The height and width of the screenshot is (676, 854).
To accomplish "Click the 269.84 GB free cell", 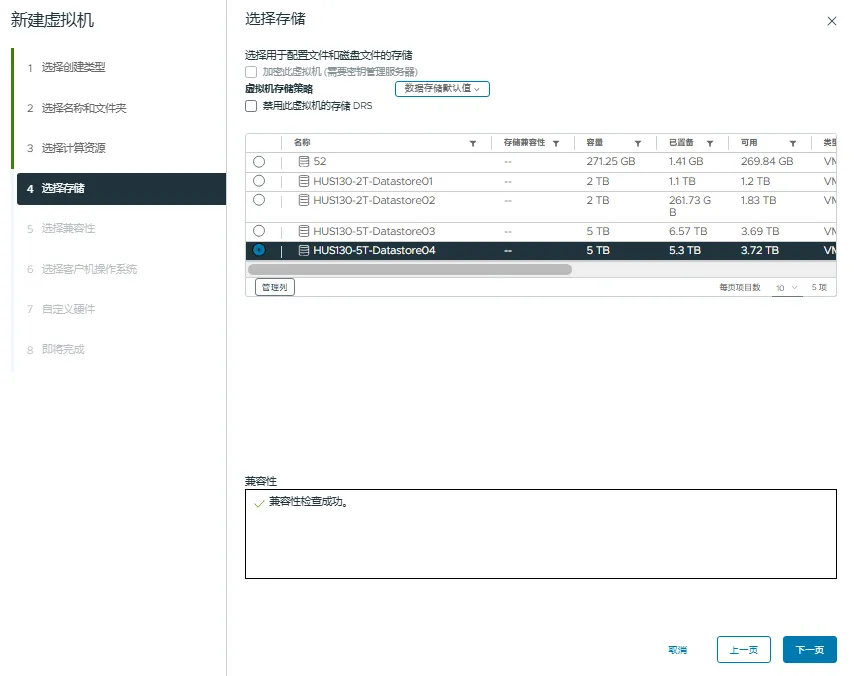I will tap(767, 161).
